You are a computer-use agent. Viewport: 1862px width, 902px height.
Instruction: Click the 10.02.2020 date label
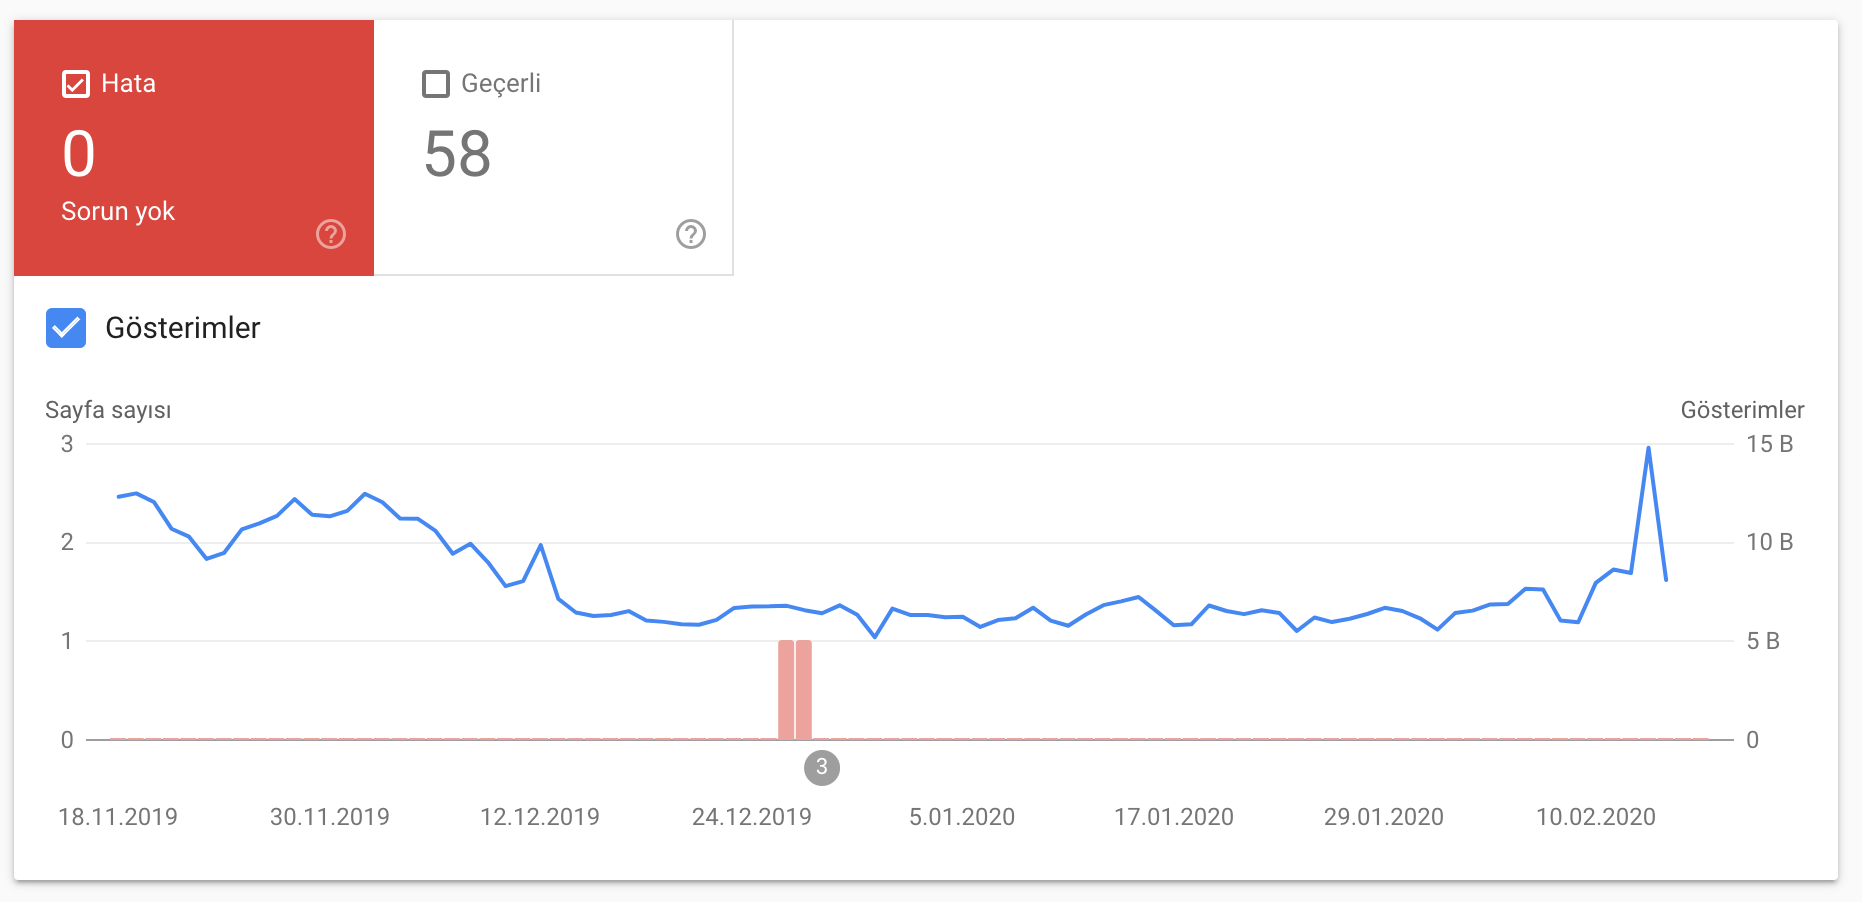[1596, 817]
